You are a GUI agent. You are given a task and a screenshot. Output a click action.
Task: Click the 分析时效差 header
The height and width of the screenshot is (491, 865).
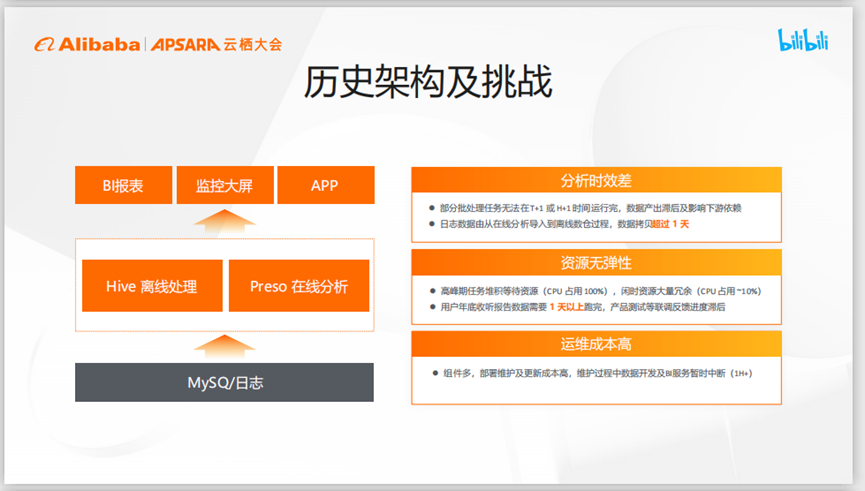(x=596, y=180)
